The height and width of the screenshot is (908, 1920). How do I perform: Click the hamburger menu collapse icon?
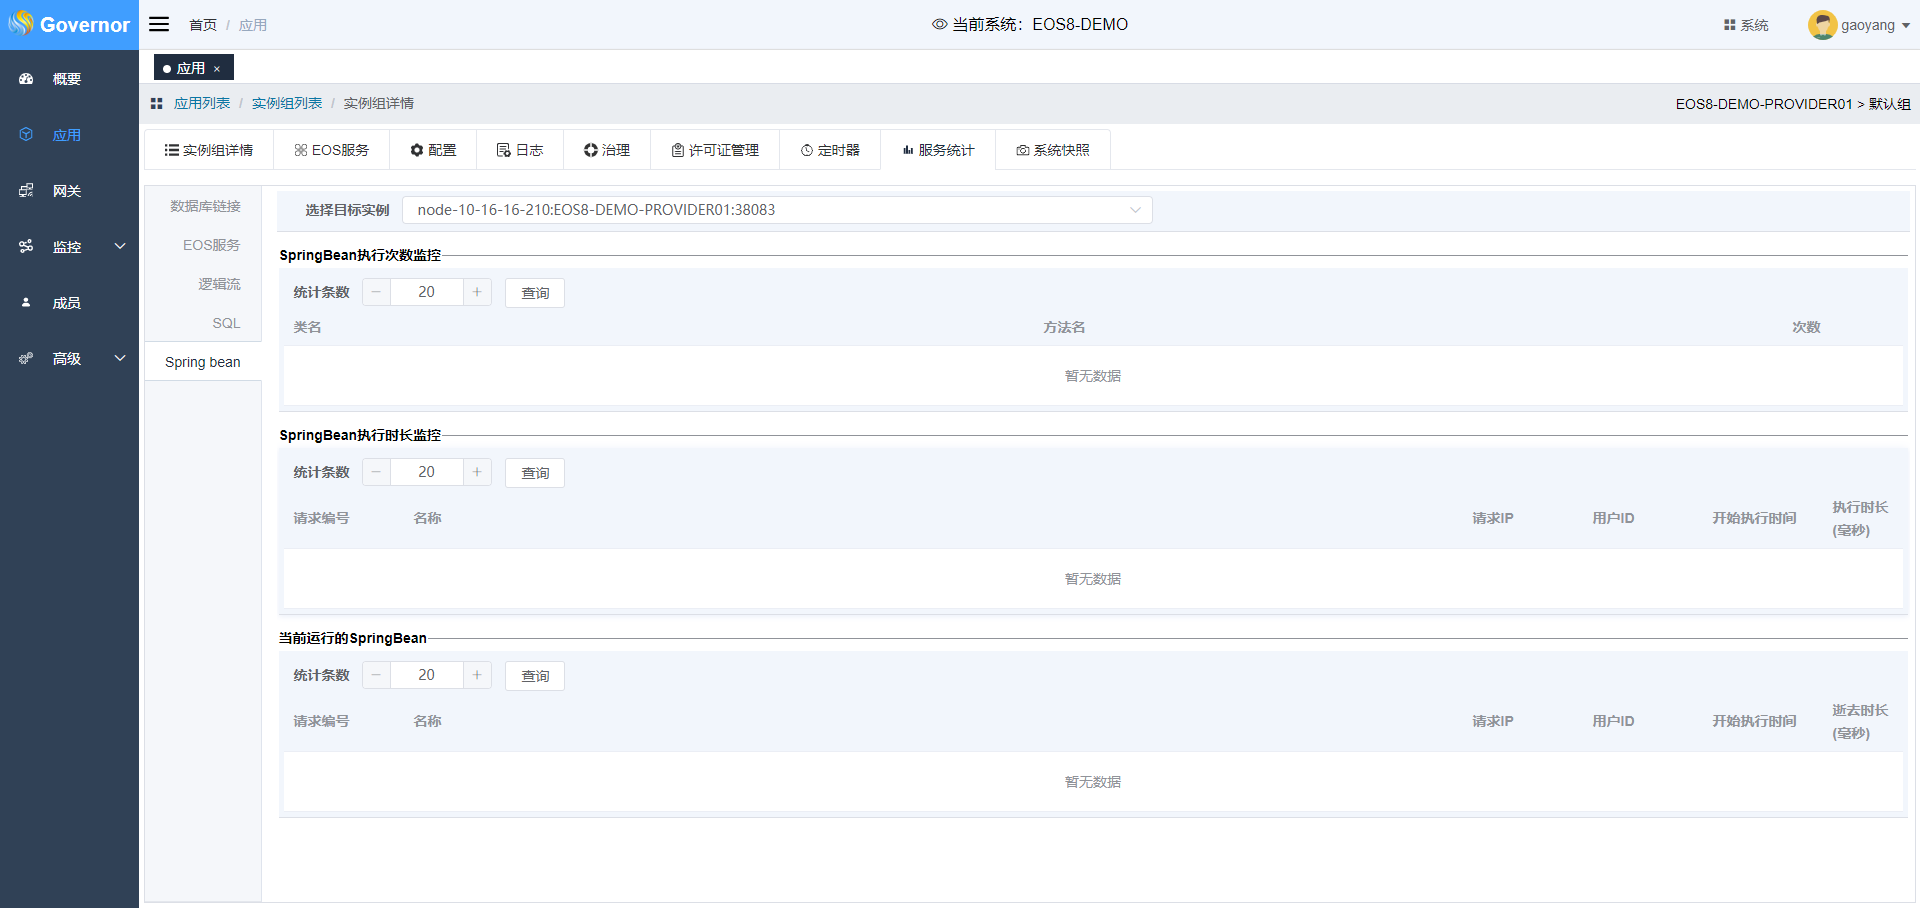click(x=159, y=24)
